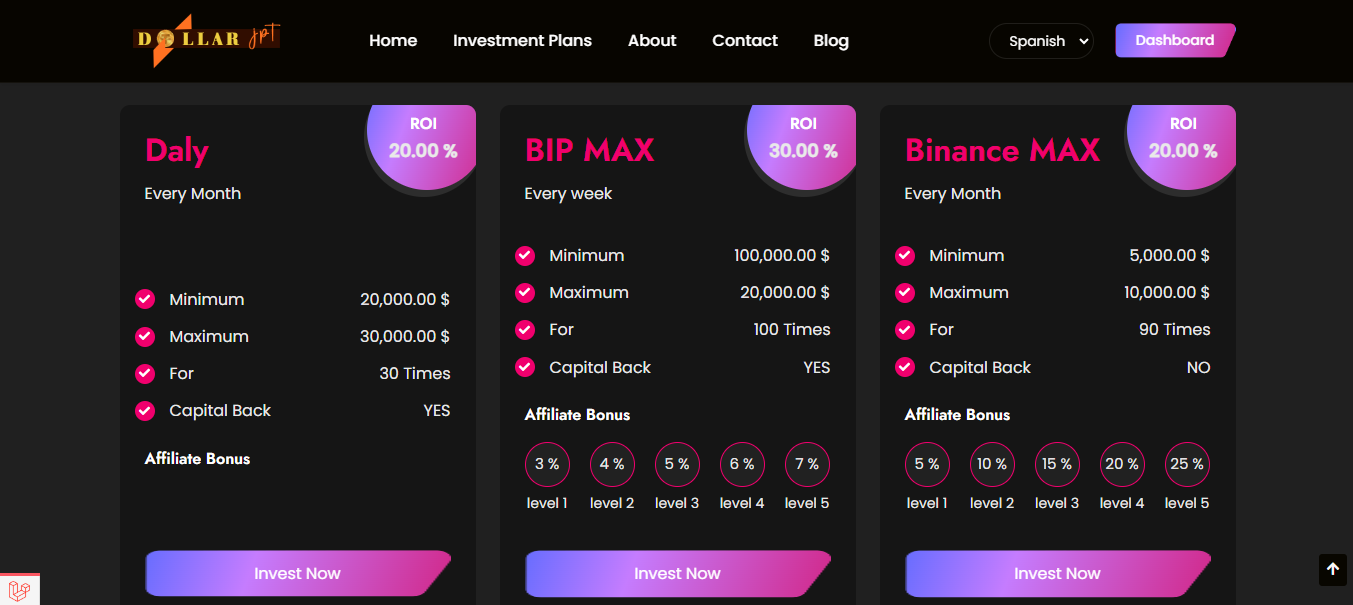This screenshot has width=1353, height=605.
Task: Click the checkmark next to Capital Back in BIP MAX
Action: pyautogui.click(x=525, y=367)
